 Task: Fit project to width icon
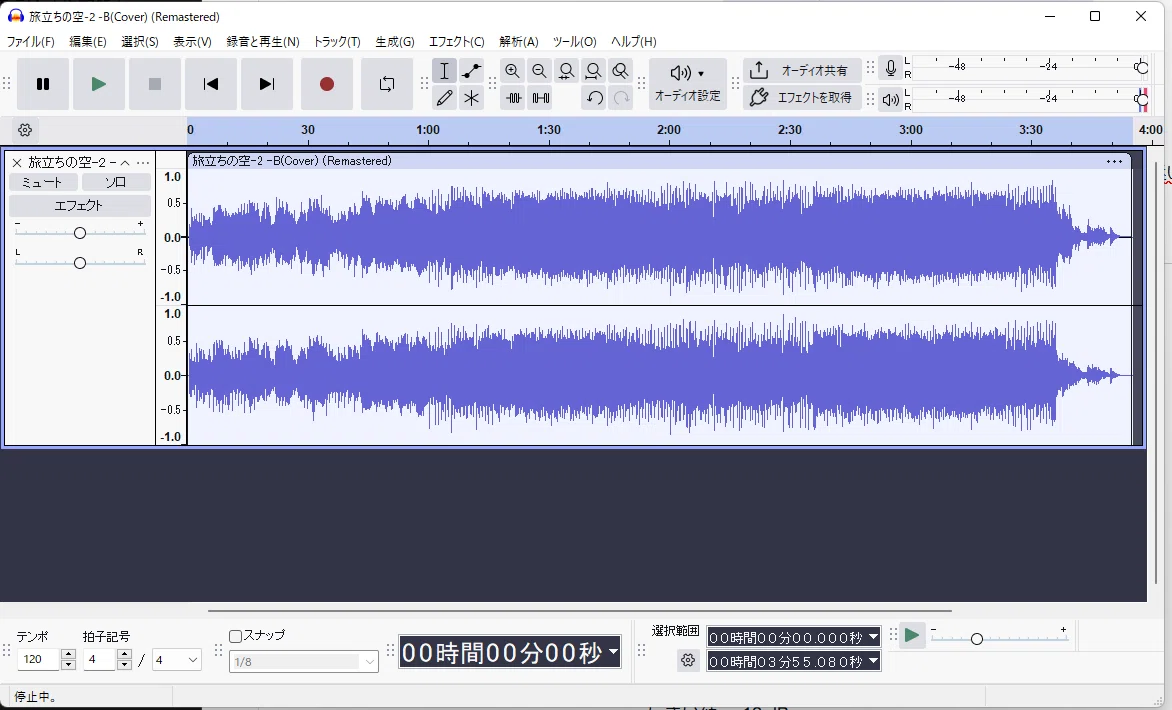coord(593,71)
